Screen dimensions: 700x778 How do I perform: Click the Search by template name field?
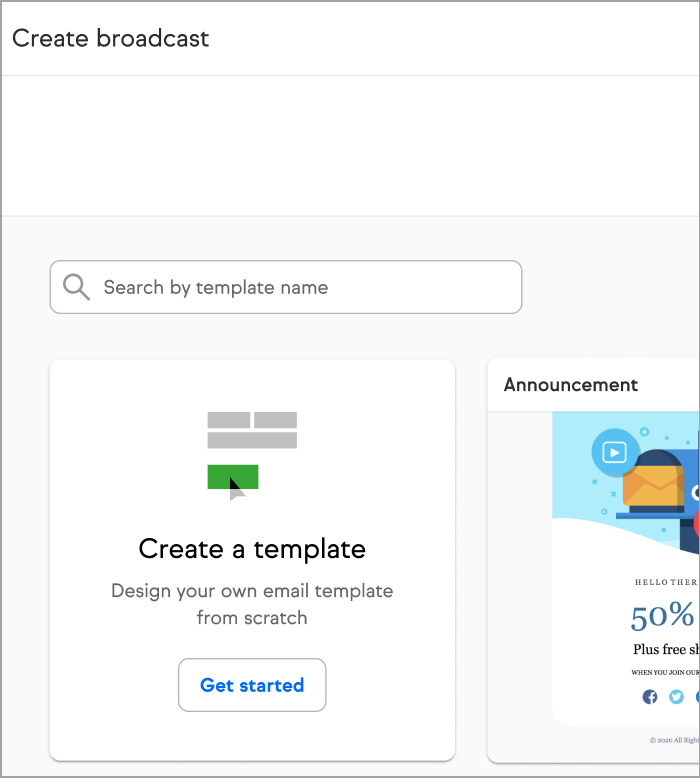[286, 287]
